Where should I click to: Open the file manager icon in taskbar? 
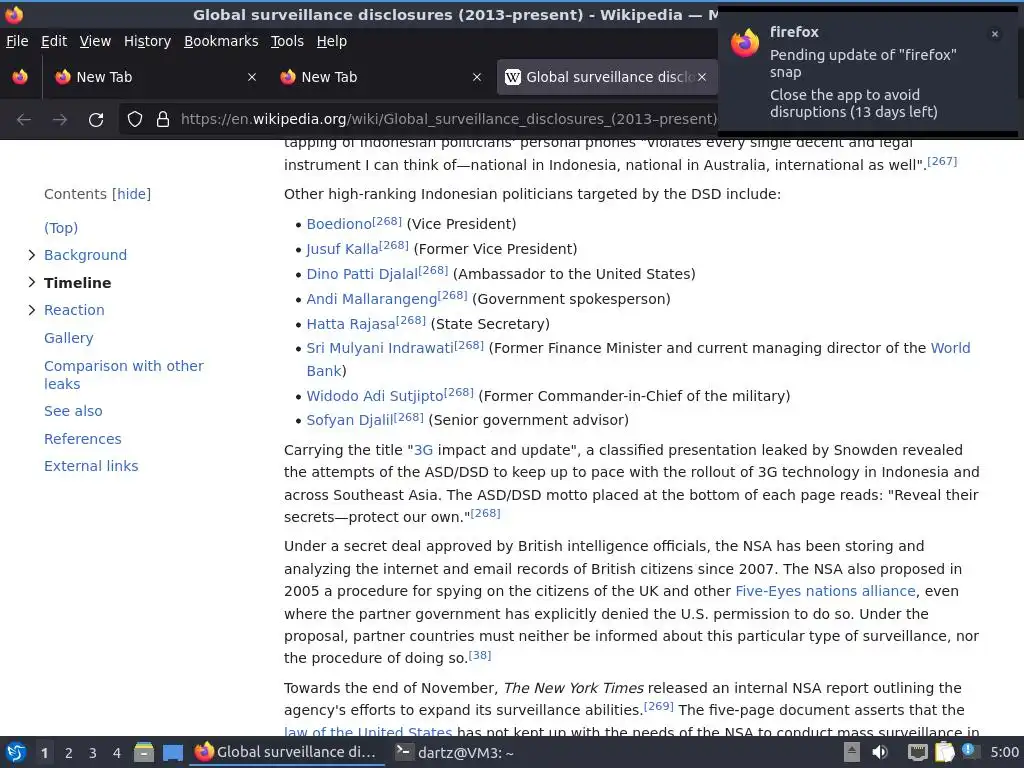tap(144, 752)
